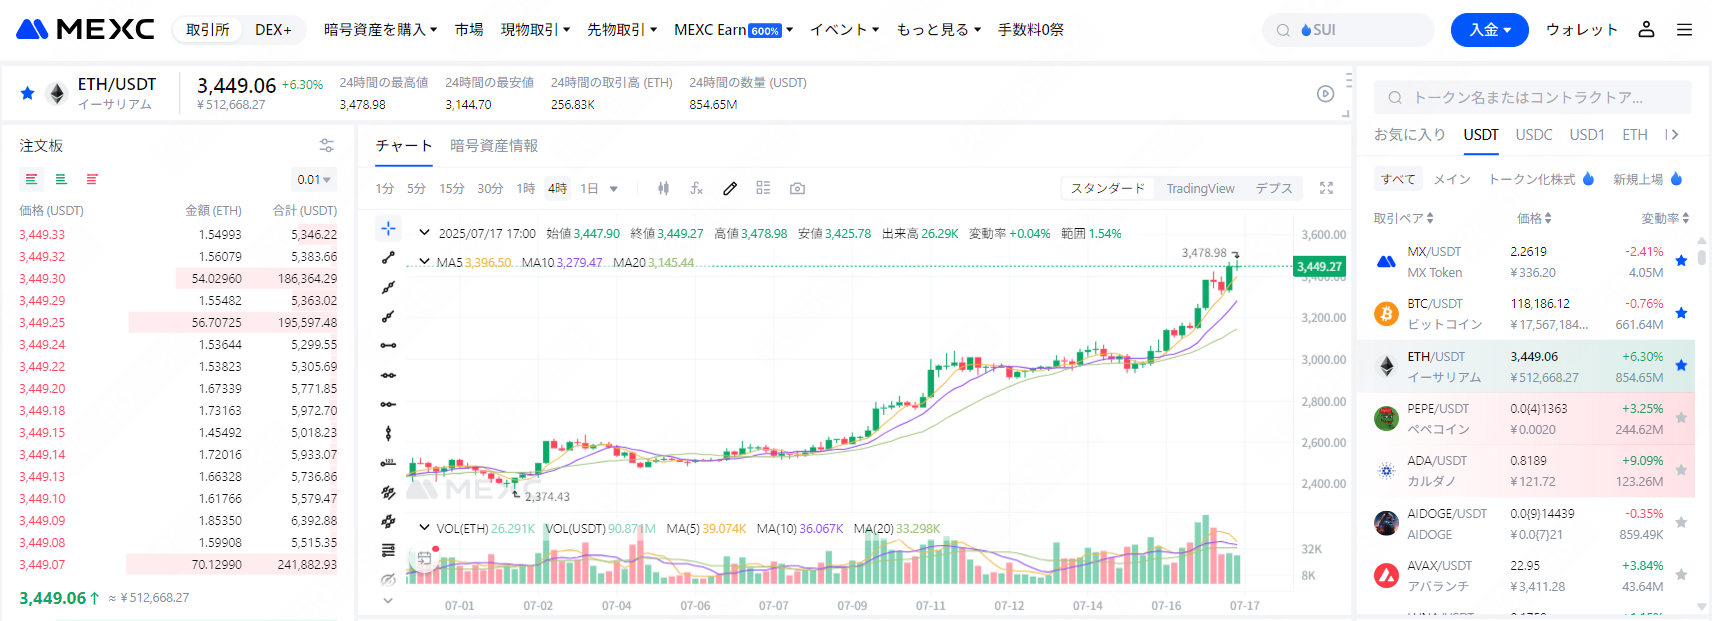This screenshot has width=1712, height=621.
Task: Filter pairs by メイン
Action: [1452, 179]
